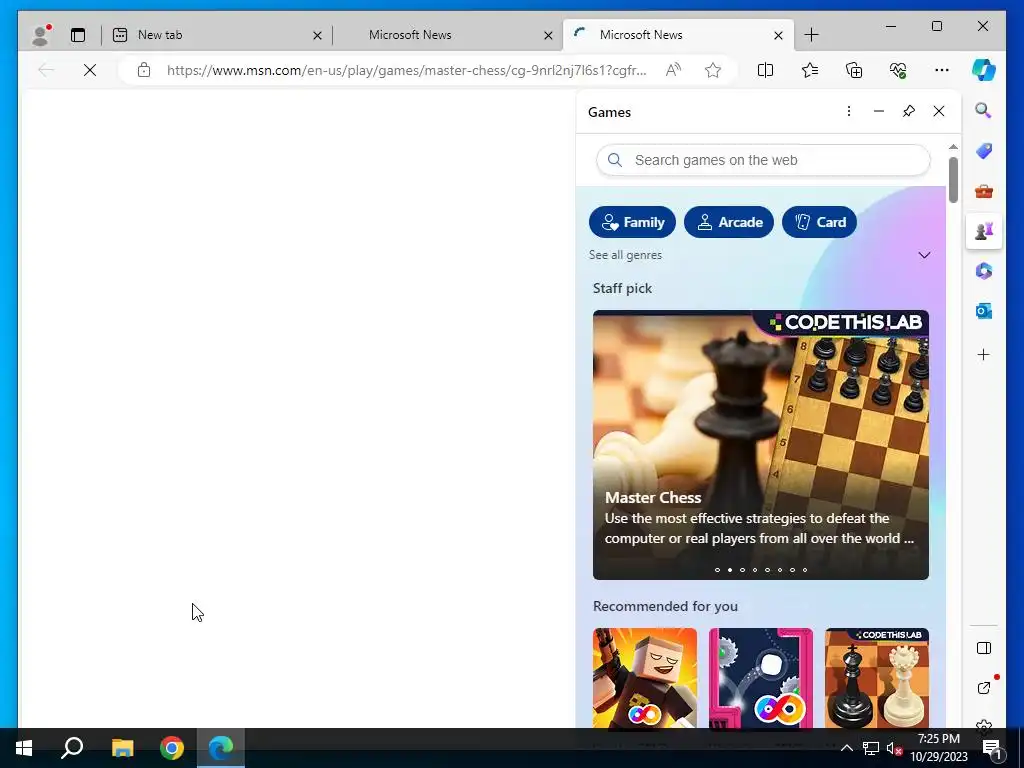Filter by Card genre
1024x768 pixels.
(x=819, y=222)
